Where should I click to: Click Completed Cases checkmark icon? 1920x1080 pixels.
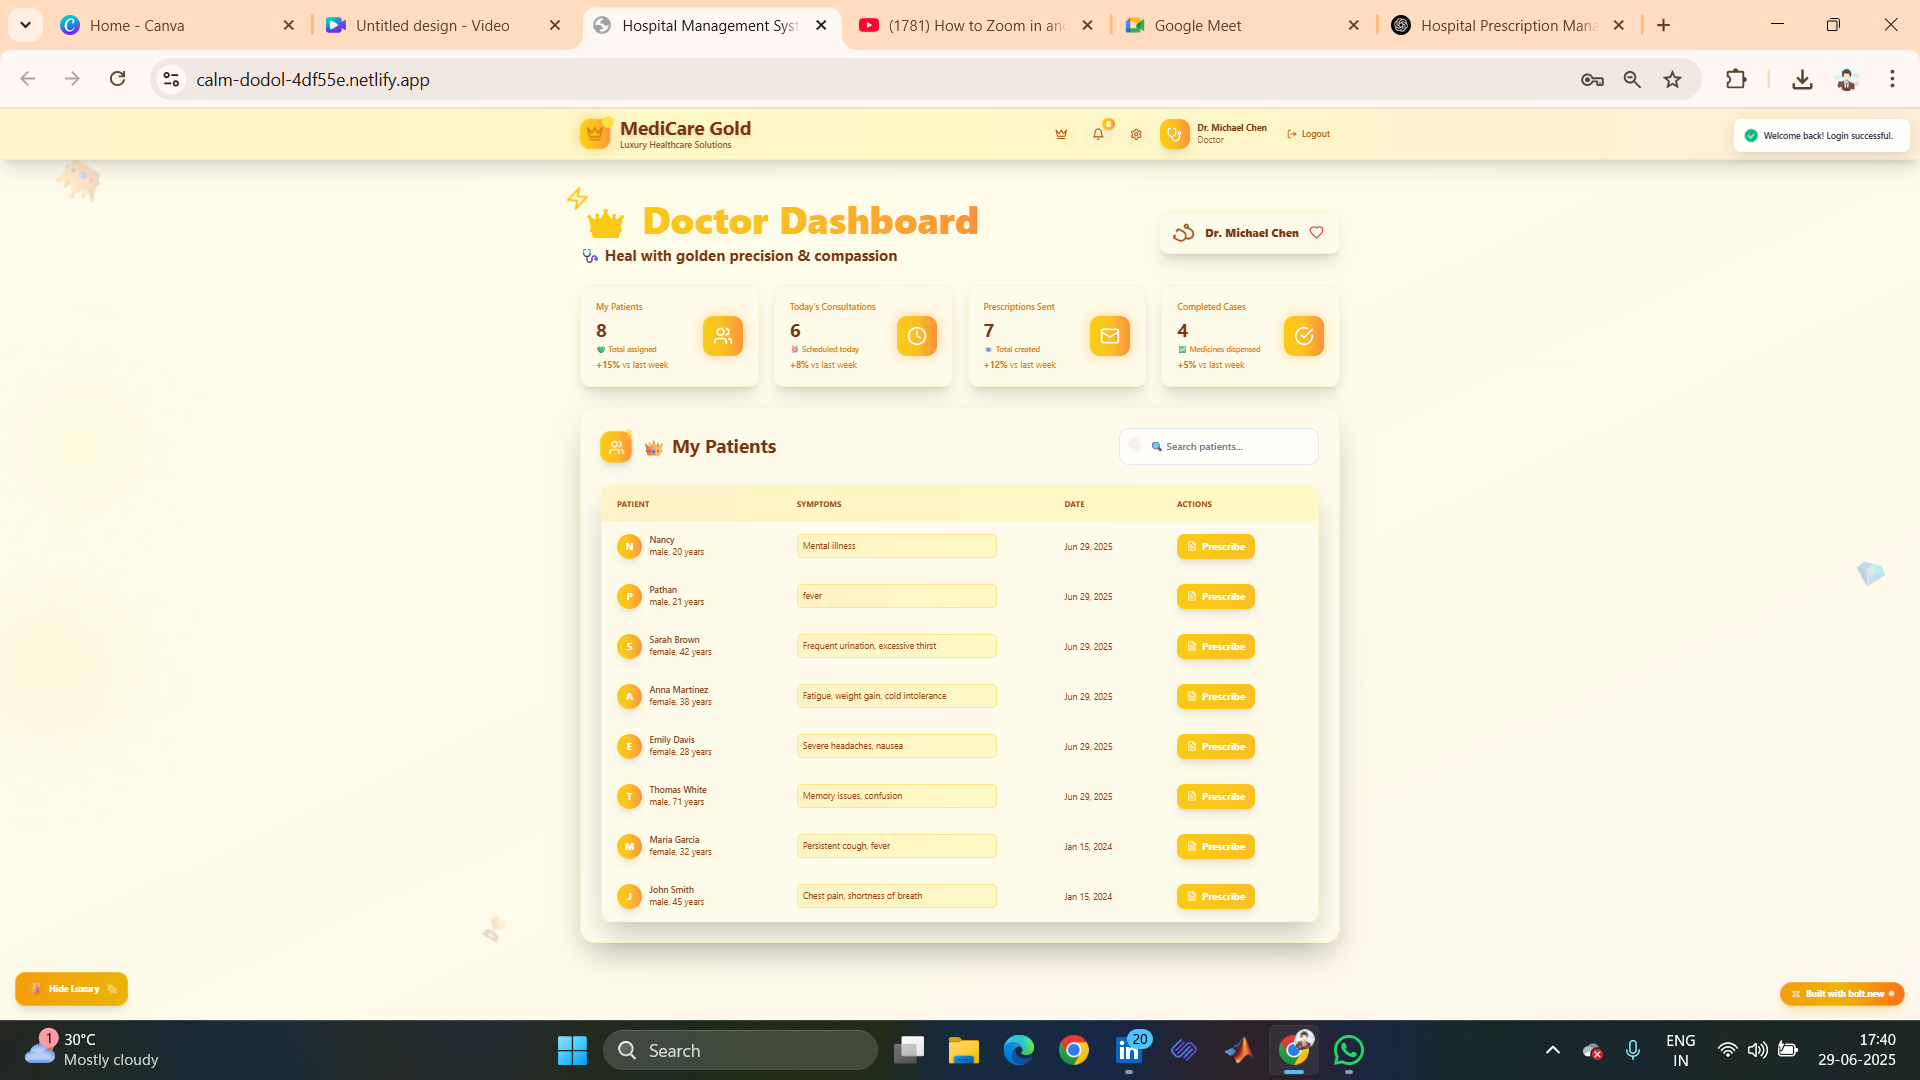click(1303, 336)
